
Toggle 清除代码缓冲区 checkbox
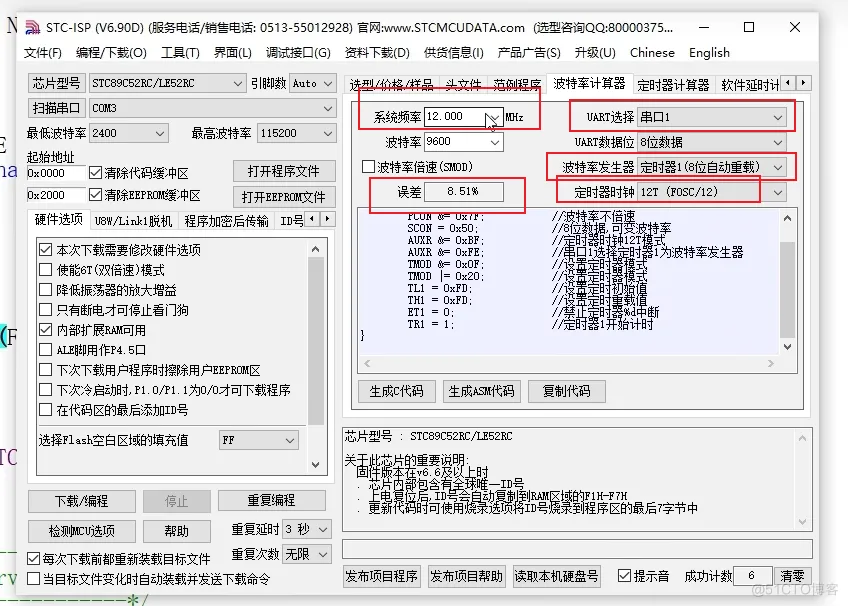(95, 173)
